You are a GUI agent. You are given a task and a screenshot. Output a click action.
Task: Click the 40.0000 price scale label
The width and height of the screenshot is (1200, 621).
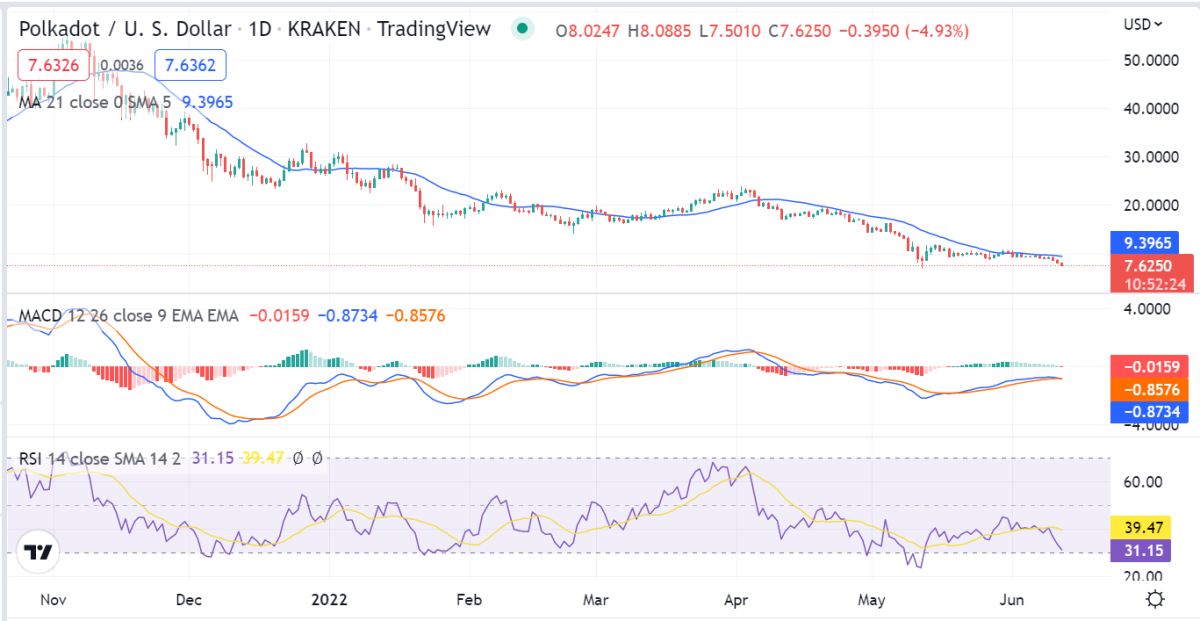(1151, 109)
